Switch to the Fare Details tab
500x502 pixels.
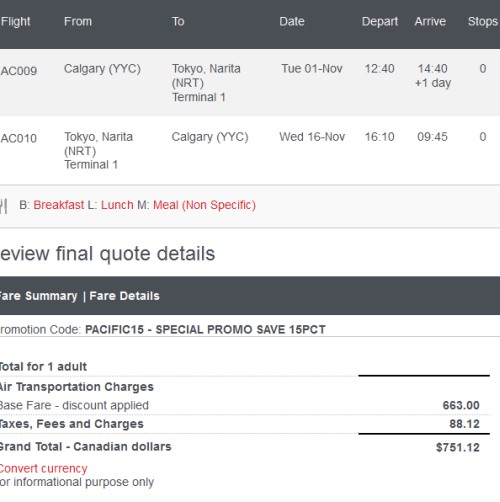(124, 296)
